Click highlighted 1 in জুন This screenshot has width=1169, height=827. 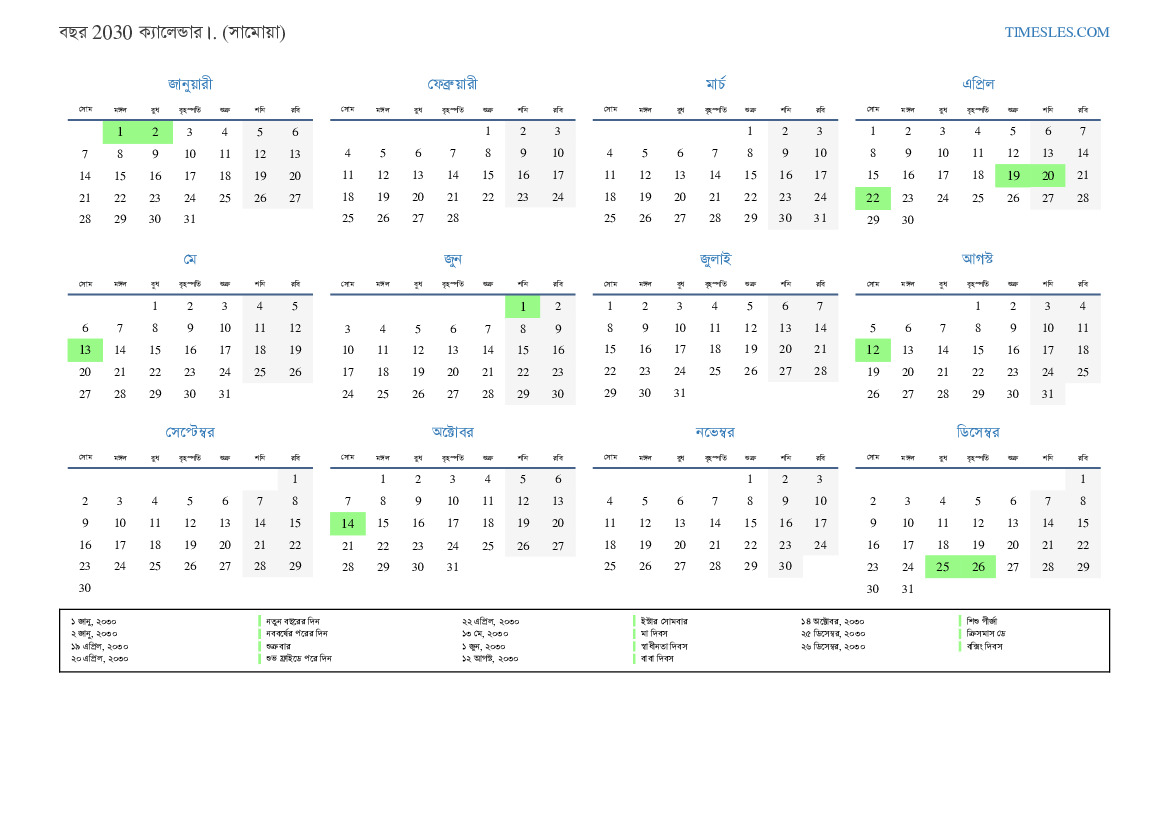[523, 306]
